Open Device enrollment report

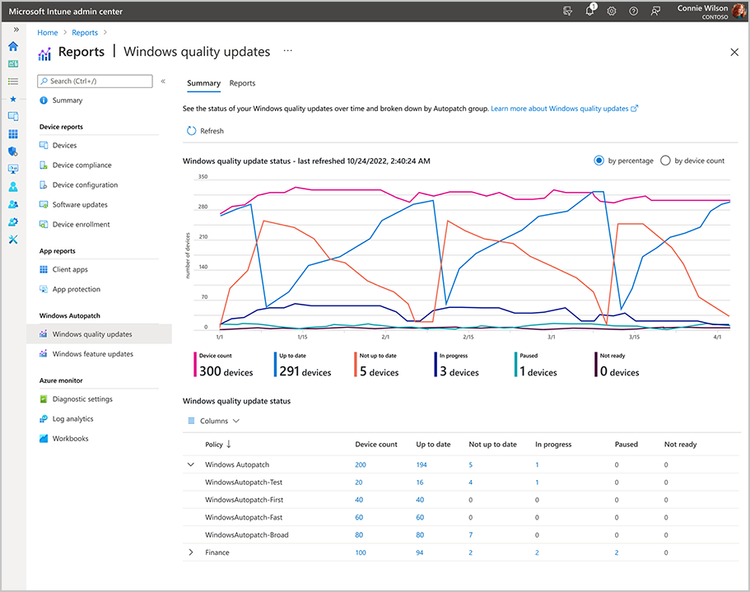[x=81, y=224]
